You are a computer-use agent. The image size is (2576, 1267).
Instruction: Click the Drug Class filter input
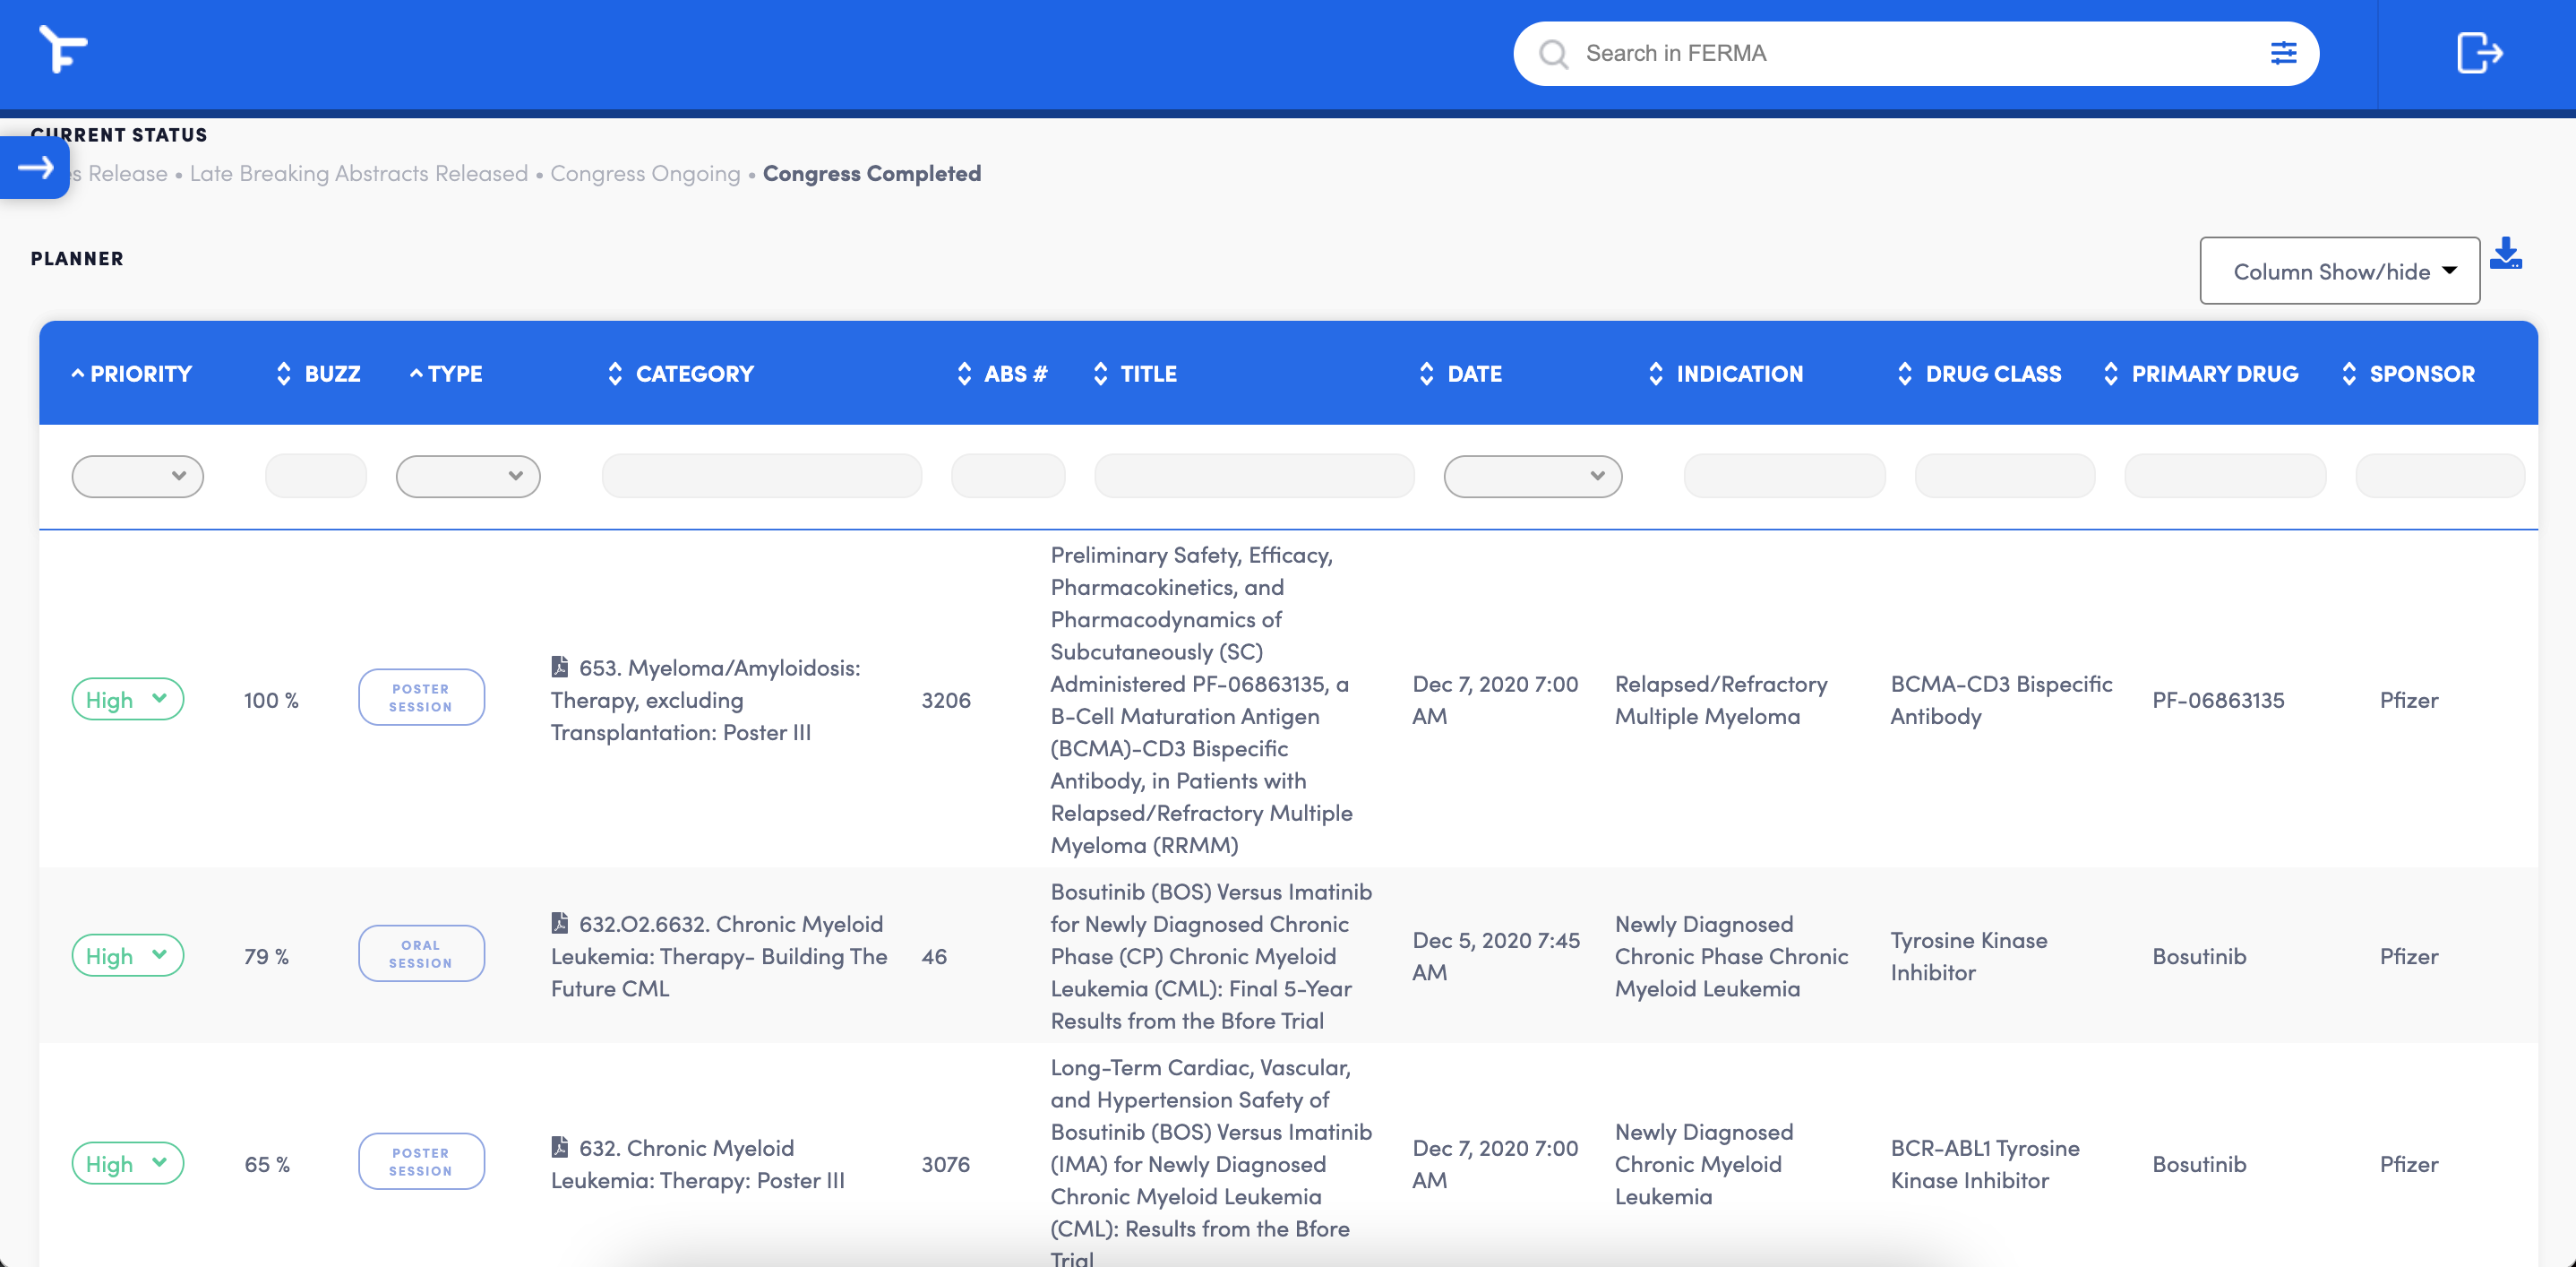2005,476
